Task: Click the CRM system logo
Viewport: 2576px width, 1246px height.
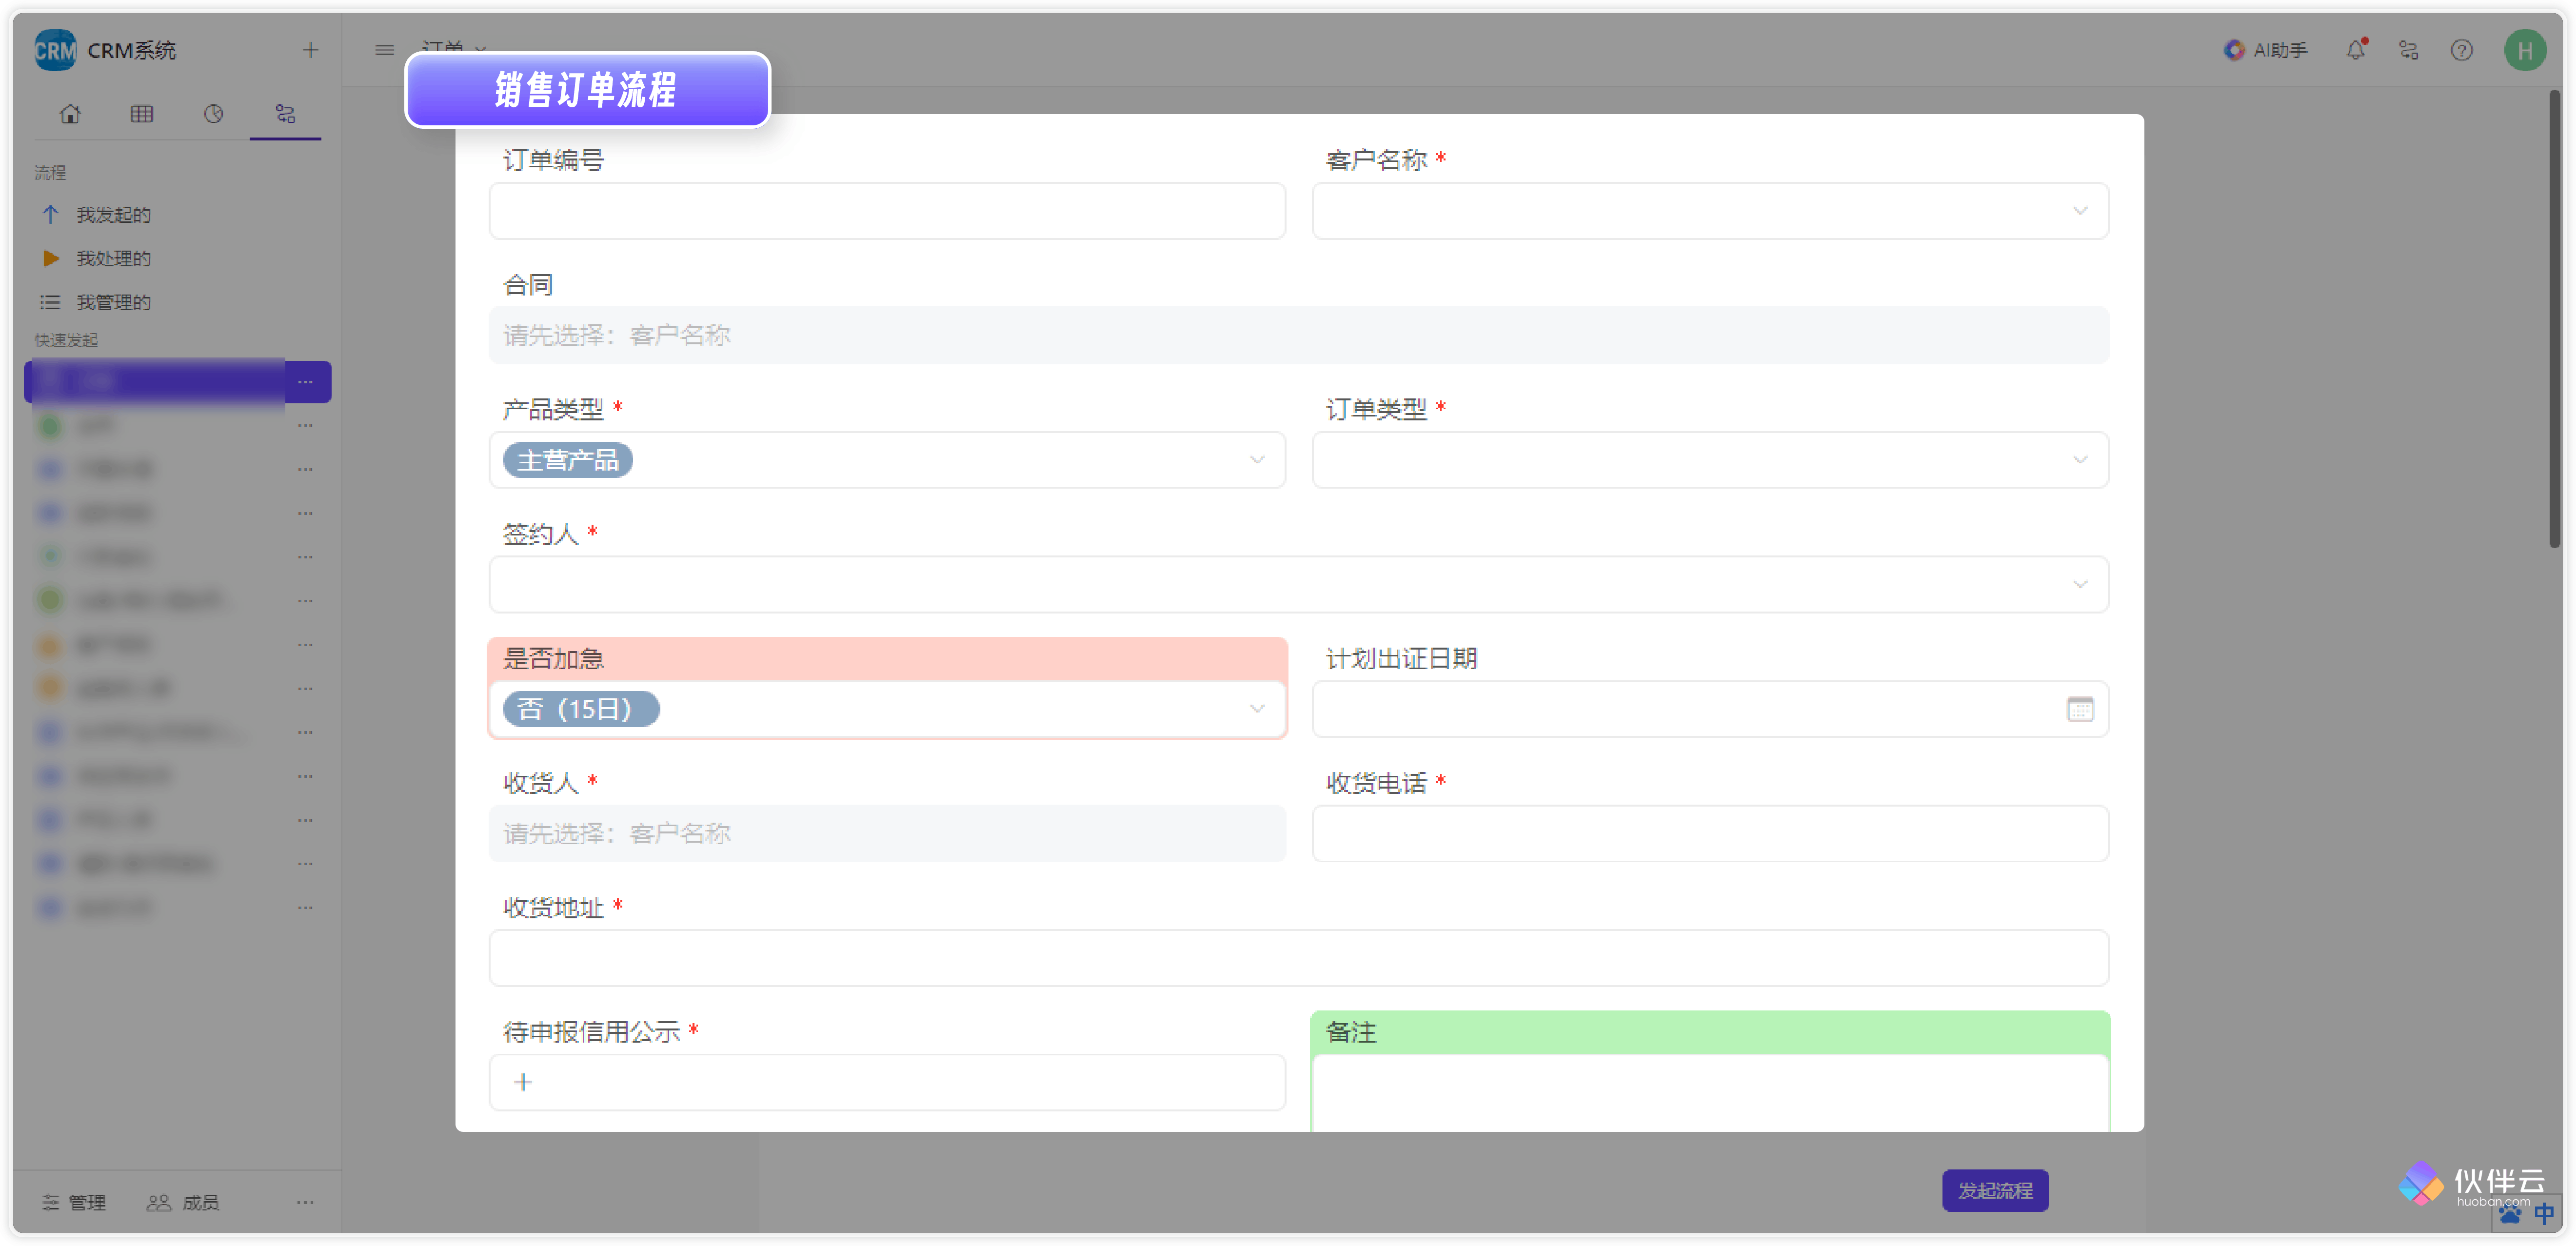Action: pyautogui.click(x=55, y=50)
